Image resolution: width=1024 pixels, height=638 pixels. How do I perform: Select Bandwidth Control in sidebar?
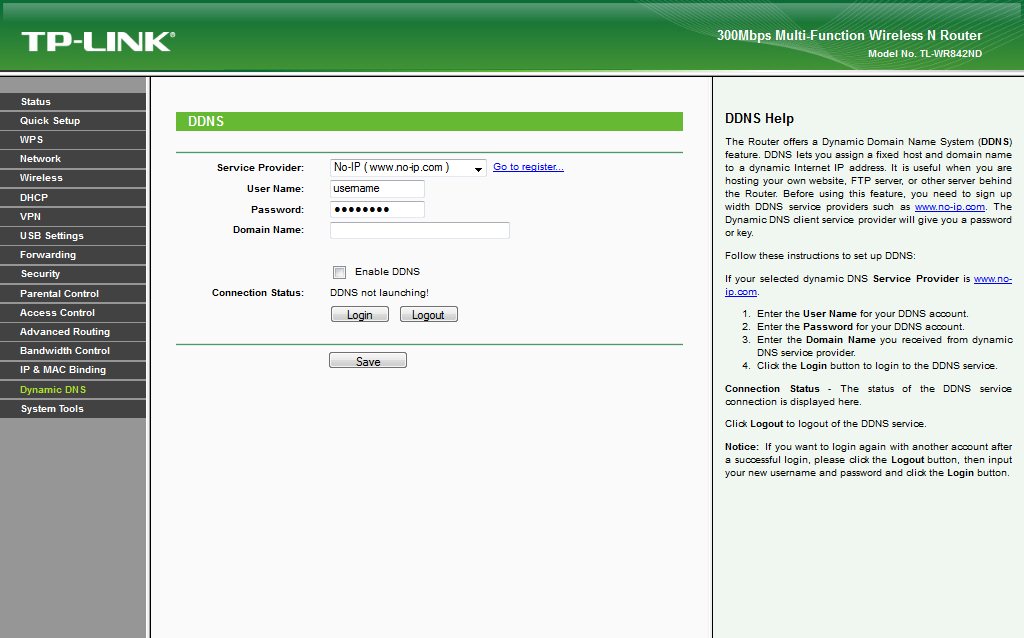click(x=65, y=351)
